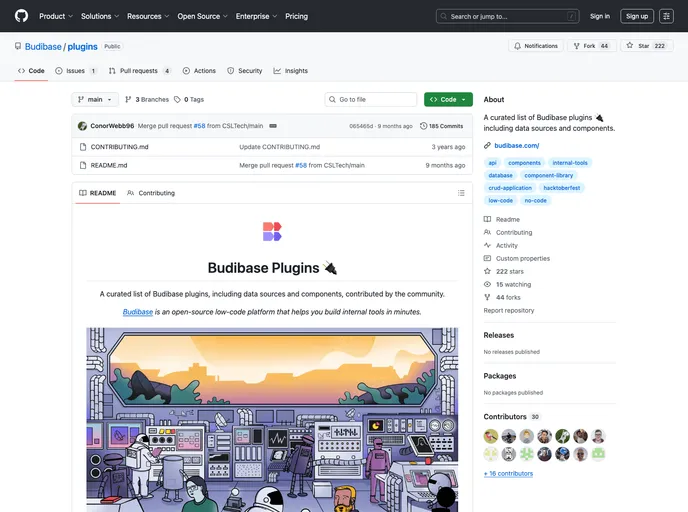View the 44 forks list
688x512 pixels.
click(502, 297)
